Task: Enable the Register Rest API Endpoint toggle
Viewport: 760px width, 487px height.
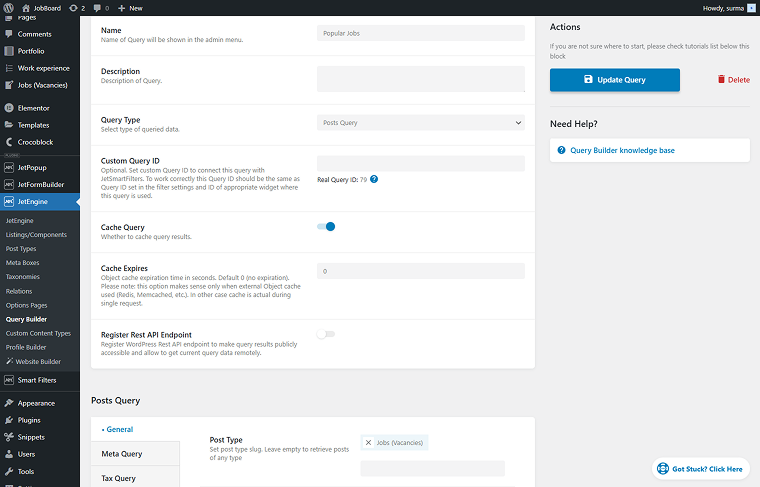Action: coord(326,334)
